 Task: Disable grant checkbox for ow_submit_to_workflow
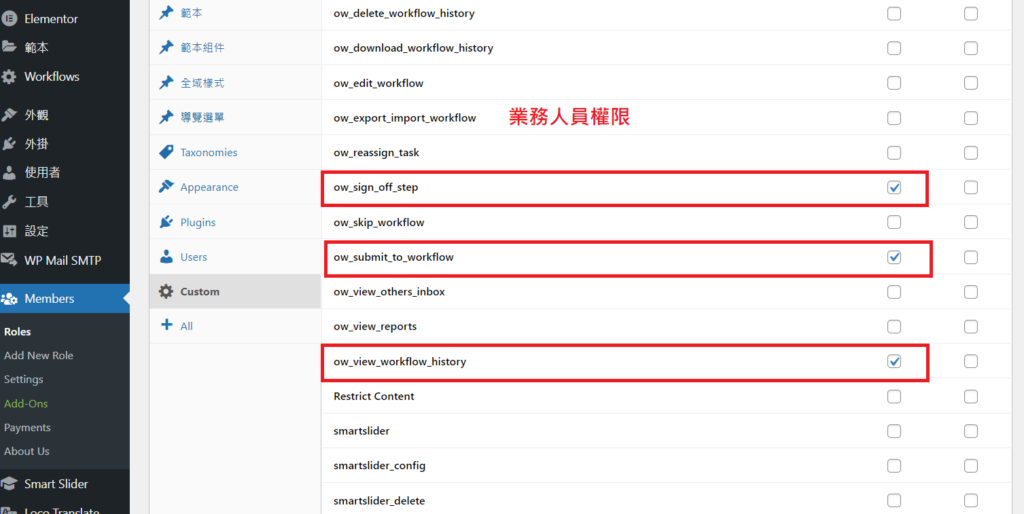coord(894,257)
